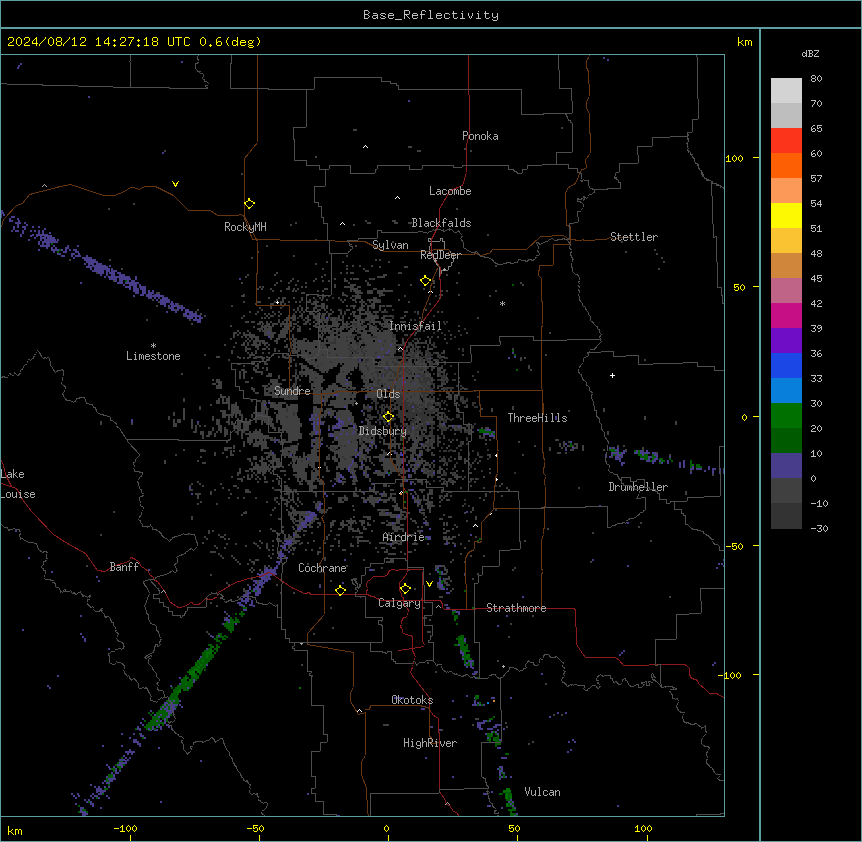Click the Base_Reflectivity title text
This screenshot has width=862, height=842.
tap(431, 15)
